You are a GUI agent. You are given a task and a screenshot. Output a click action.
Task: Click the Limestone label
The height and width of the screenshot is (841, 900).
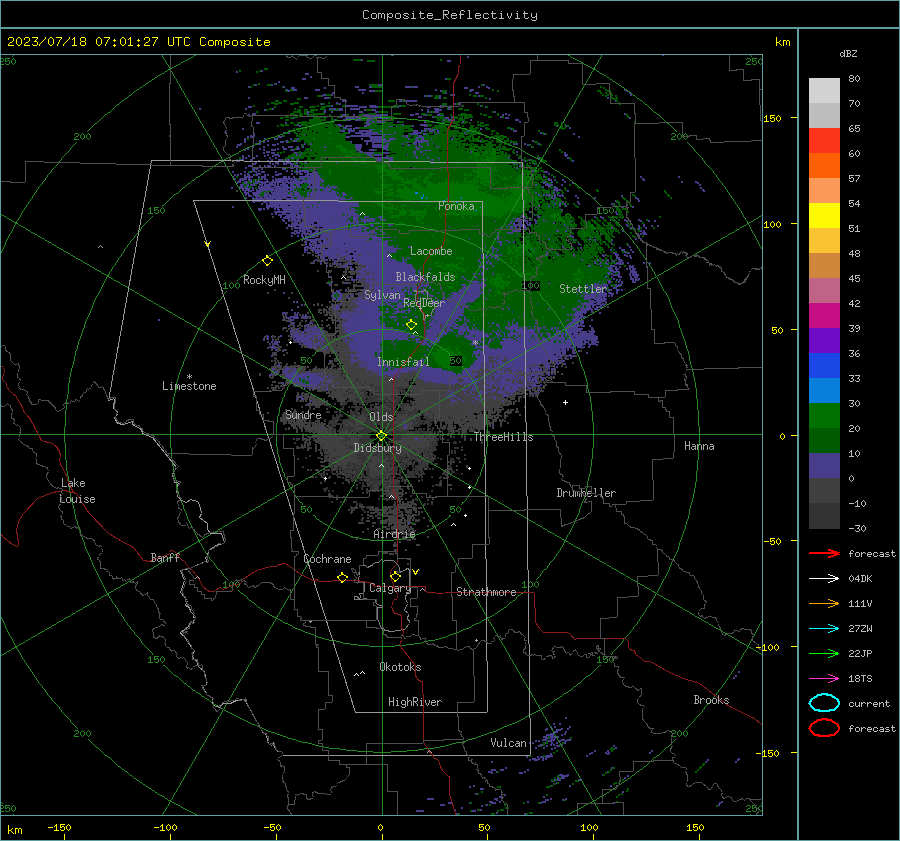tap(189, 386)
